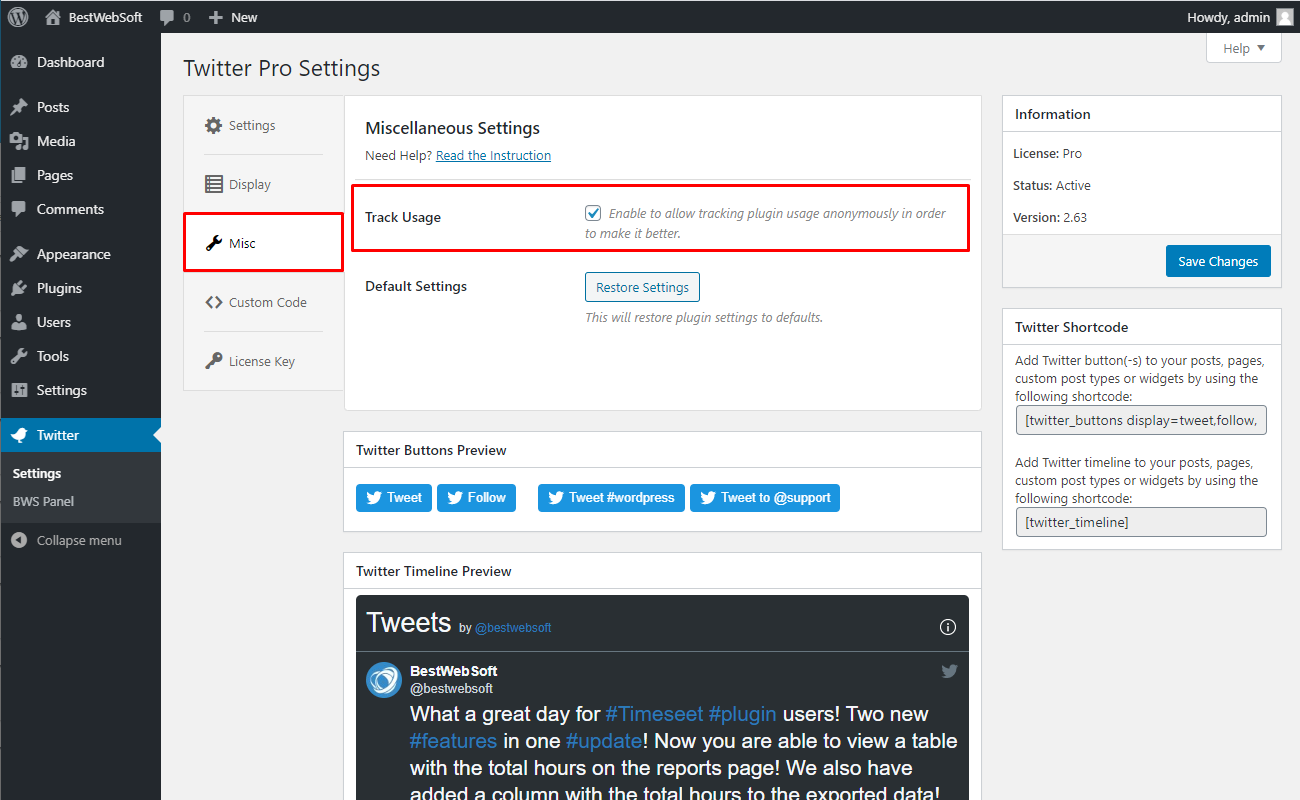Click the WordPress logo icon
This screenshot has height=800, width=1300.
click(x=18, y=16)
